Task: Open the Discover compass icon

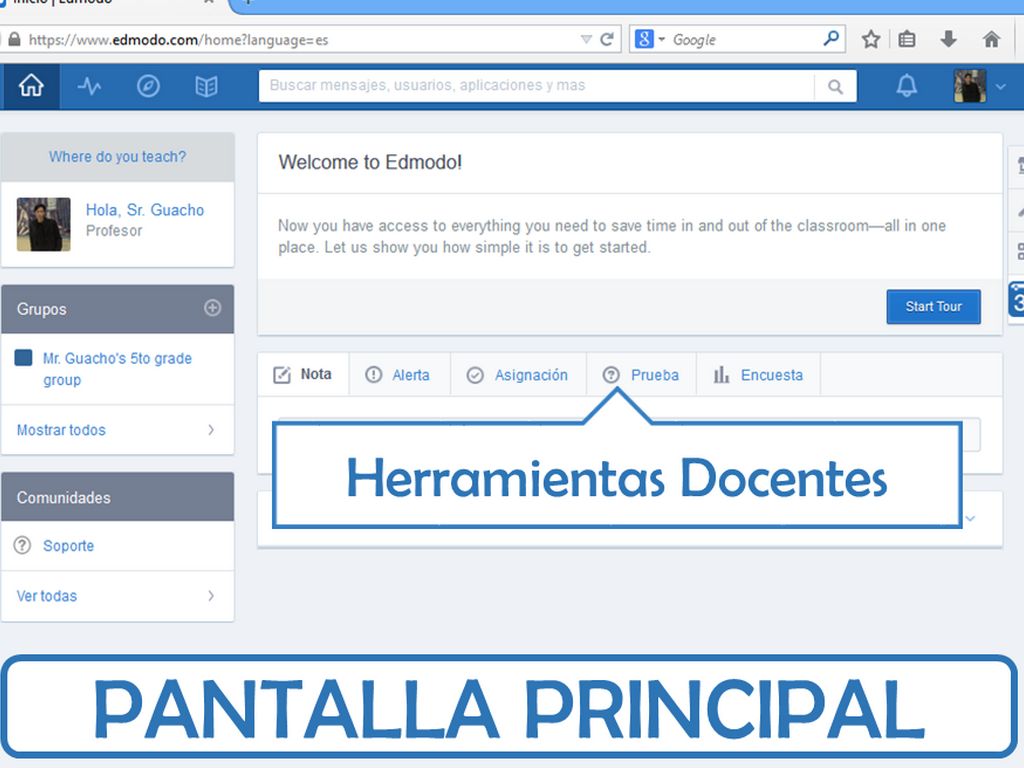Action: tap(148, 87)
